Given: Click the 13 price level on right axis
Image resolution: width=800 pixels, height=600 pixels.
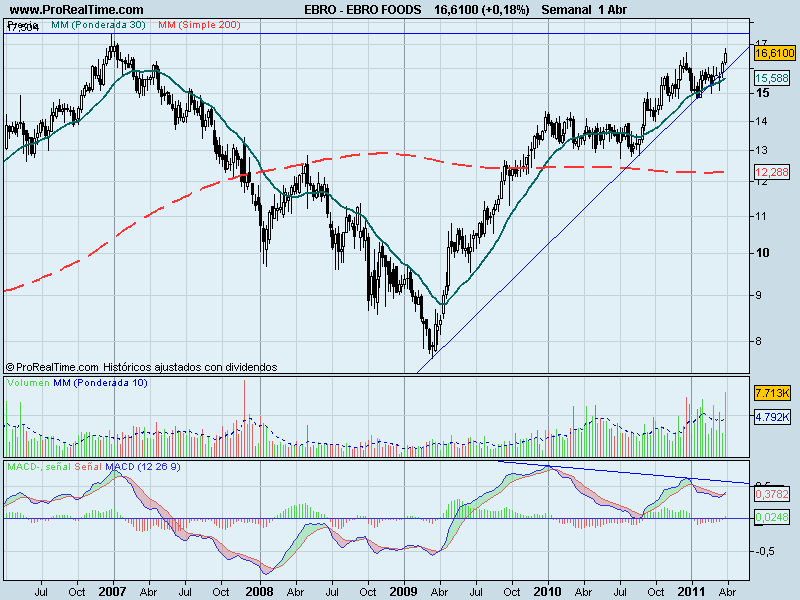Looking at the screenshot, I should tap(762, 150).
